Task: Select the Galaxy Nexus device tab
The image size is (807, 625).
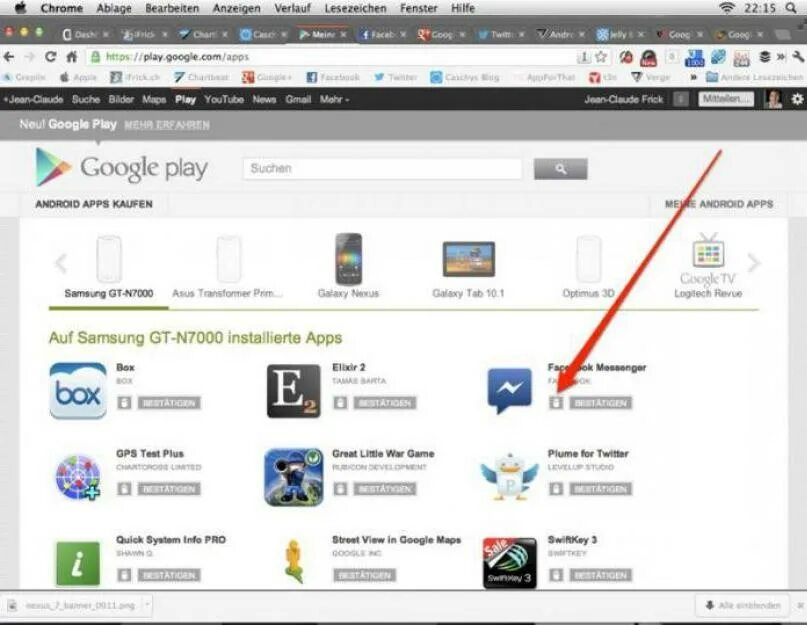Action: pos(348,267)
